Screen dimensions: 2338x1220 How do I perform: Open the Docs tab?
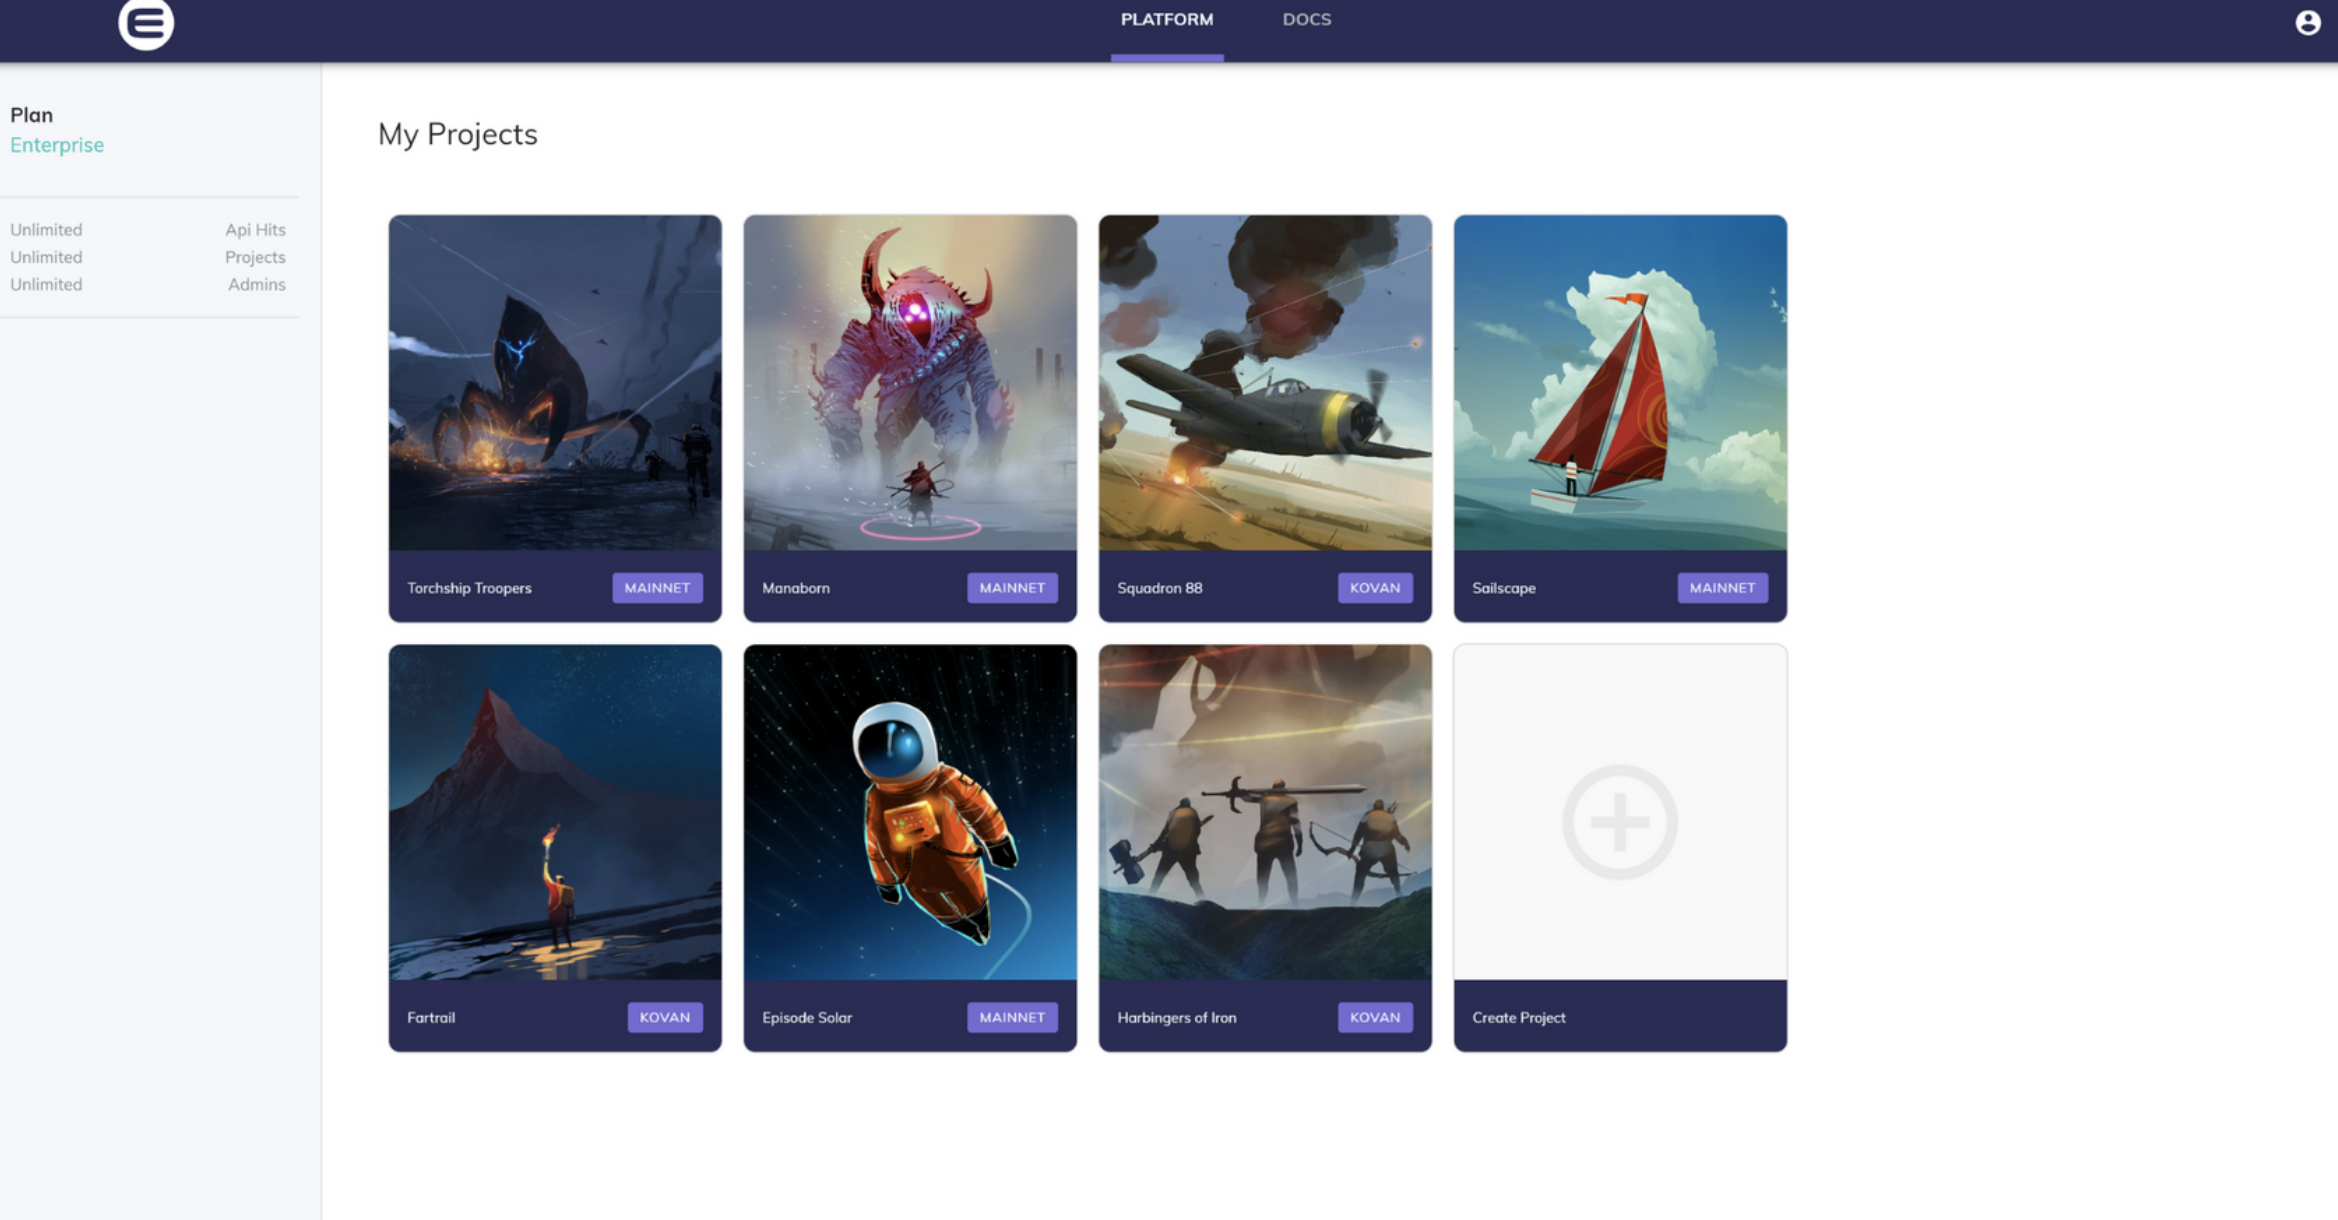[1306, 20]
